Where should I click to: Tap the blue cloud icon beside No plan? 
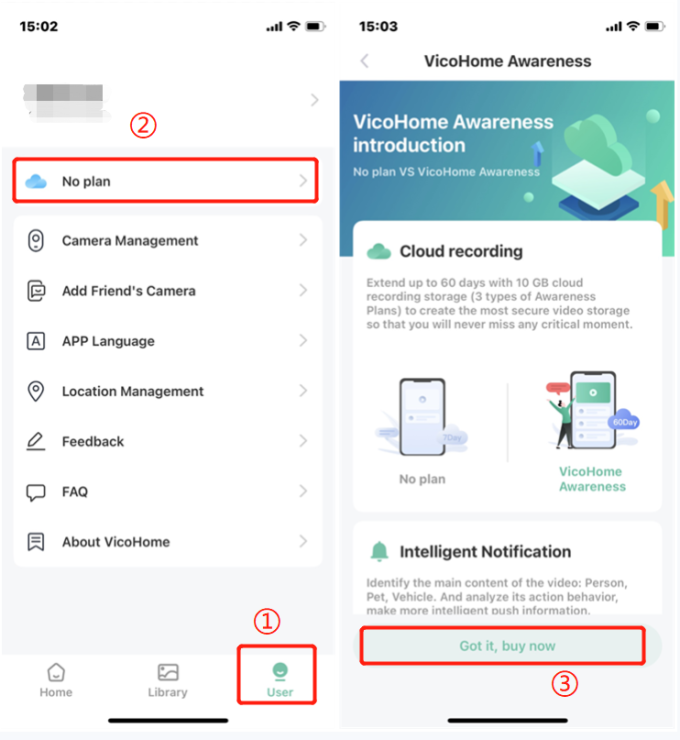click(36, 181)
